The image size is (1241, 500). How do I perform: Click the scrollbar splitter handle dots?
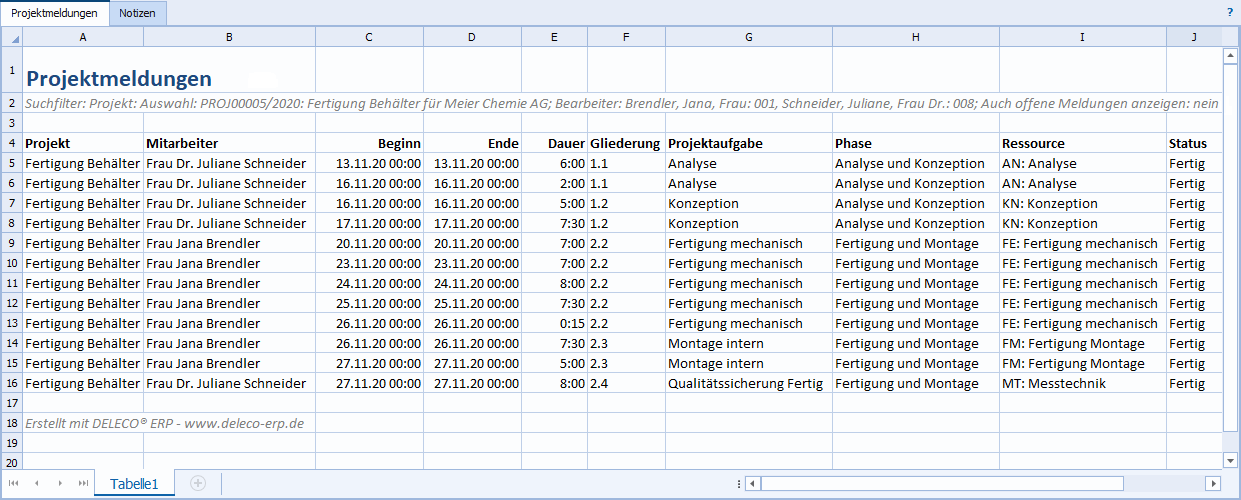coord(738,484)
